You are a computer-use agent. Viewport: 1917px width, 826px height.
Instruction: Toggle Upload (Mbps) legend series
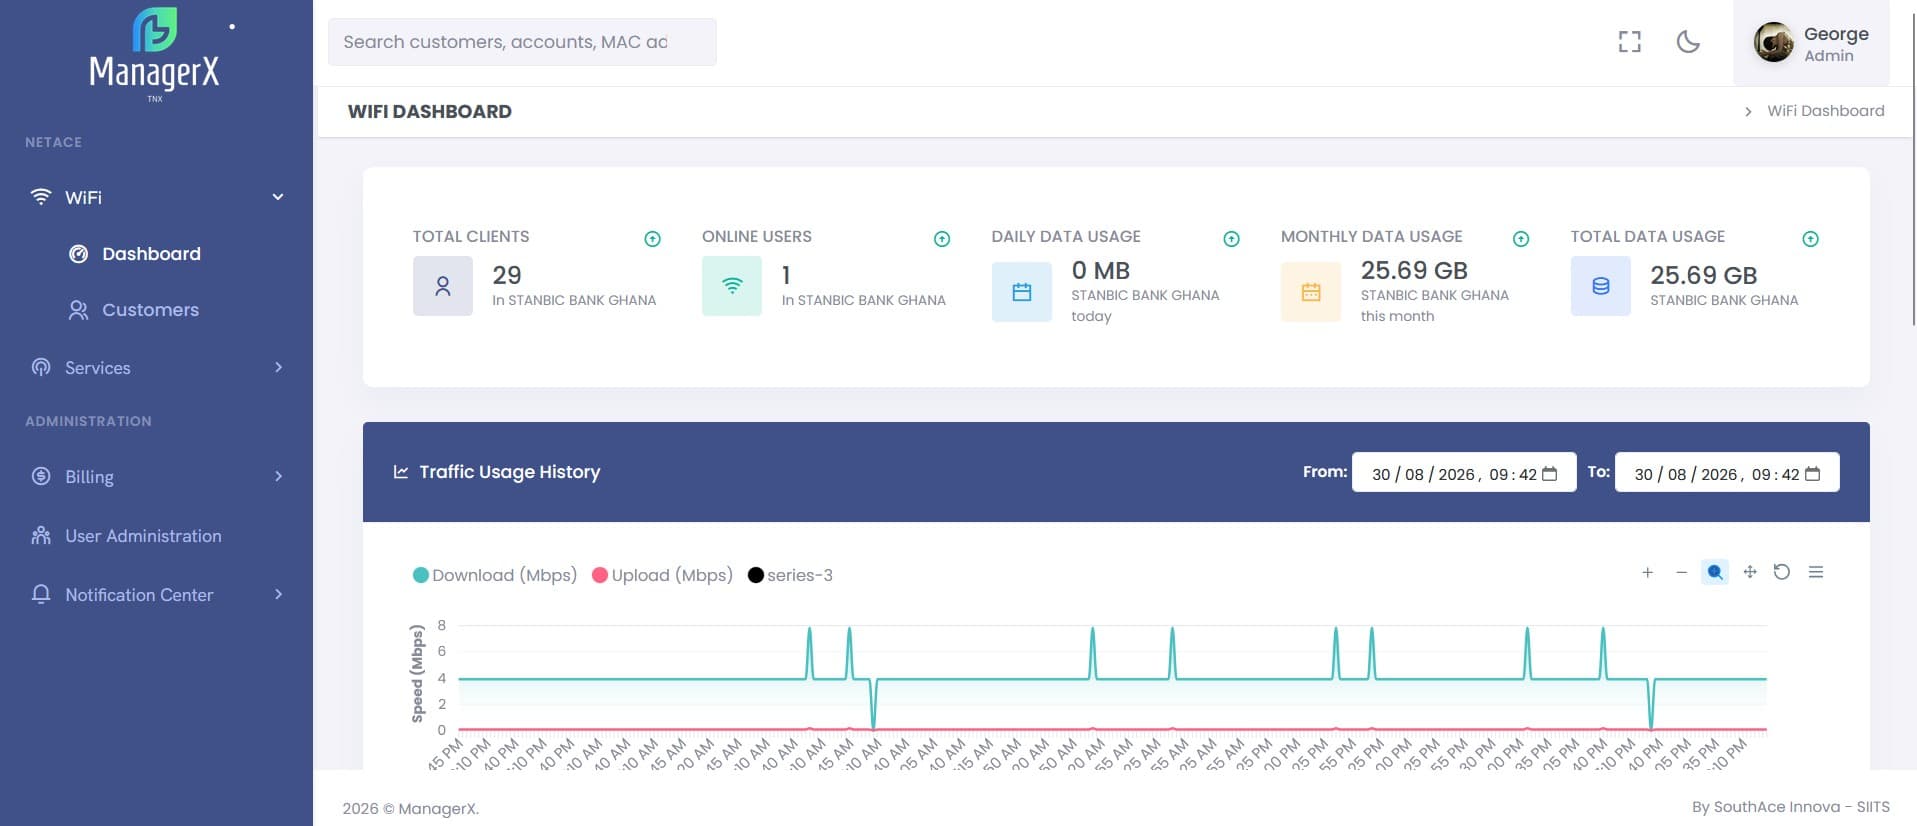(x=662, y=575)
